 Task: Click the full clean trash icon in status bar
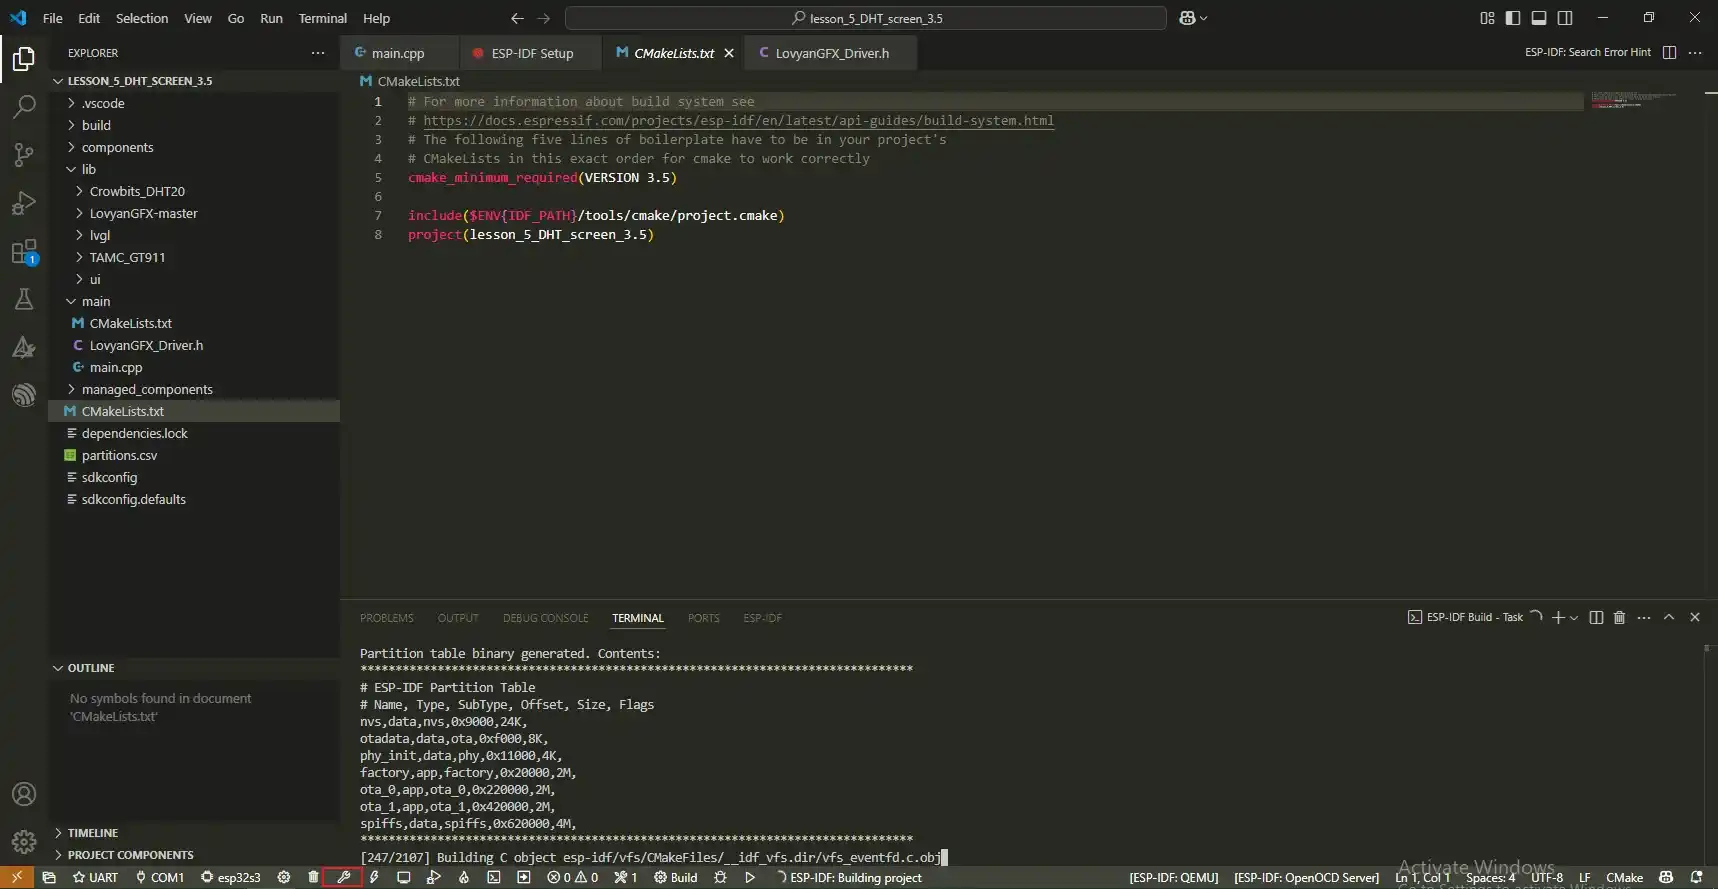pos(313,877)
